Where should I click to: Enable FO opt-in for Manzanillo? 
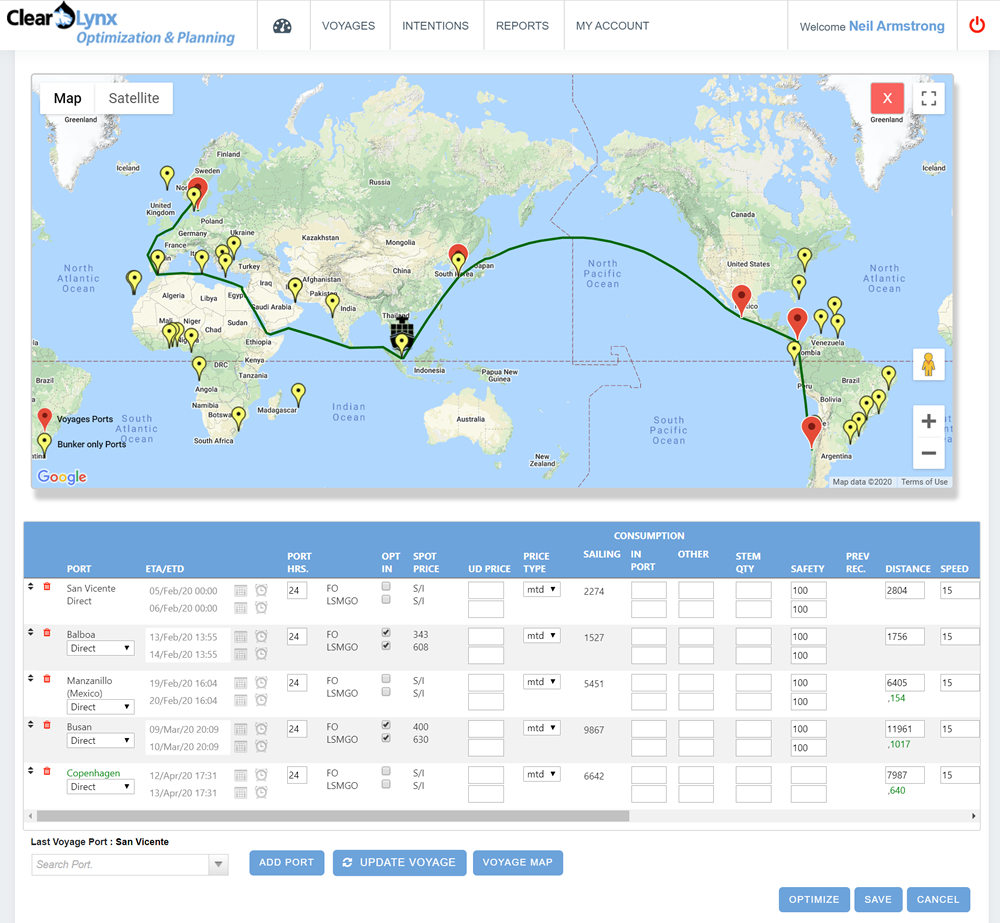[x=386, y=679]
